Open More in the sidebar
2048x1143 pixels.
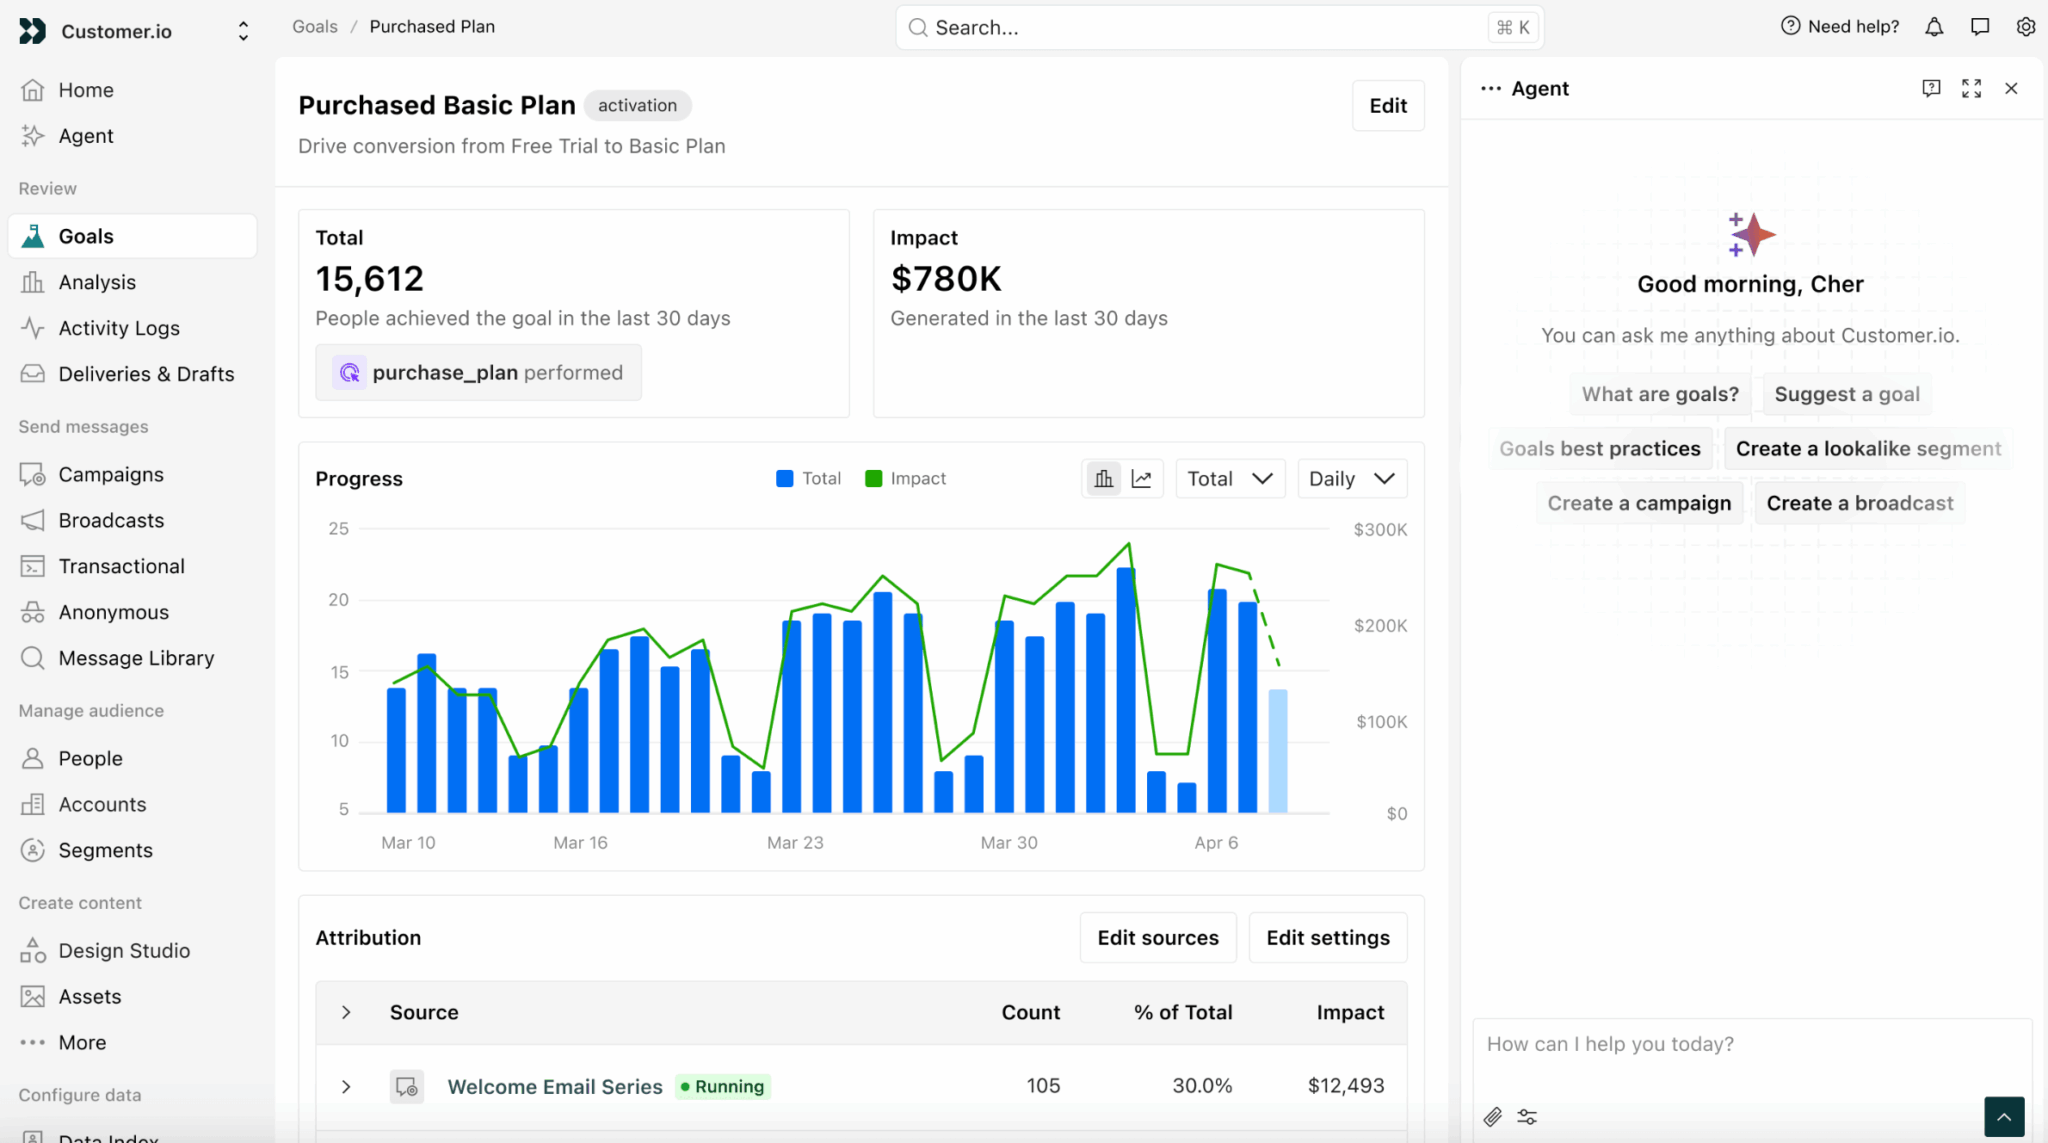132,1043
